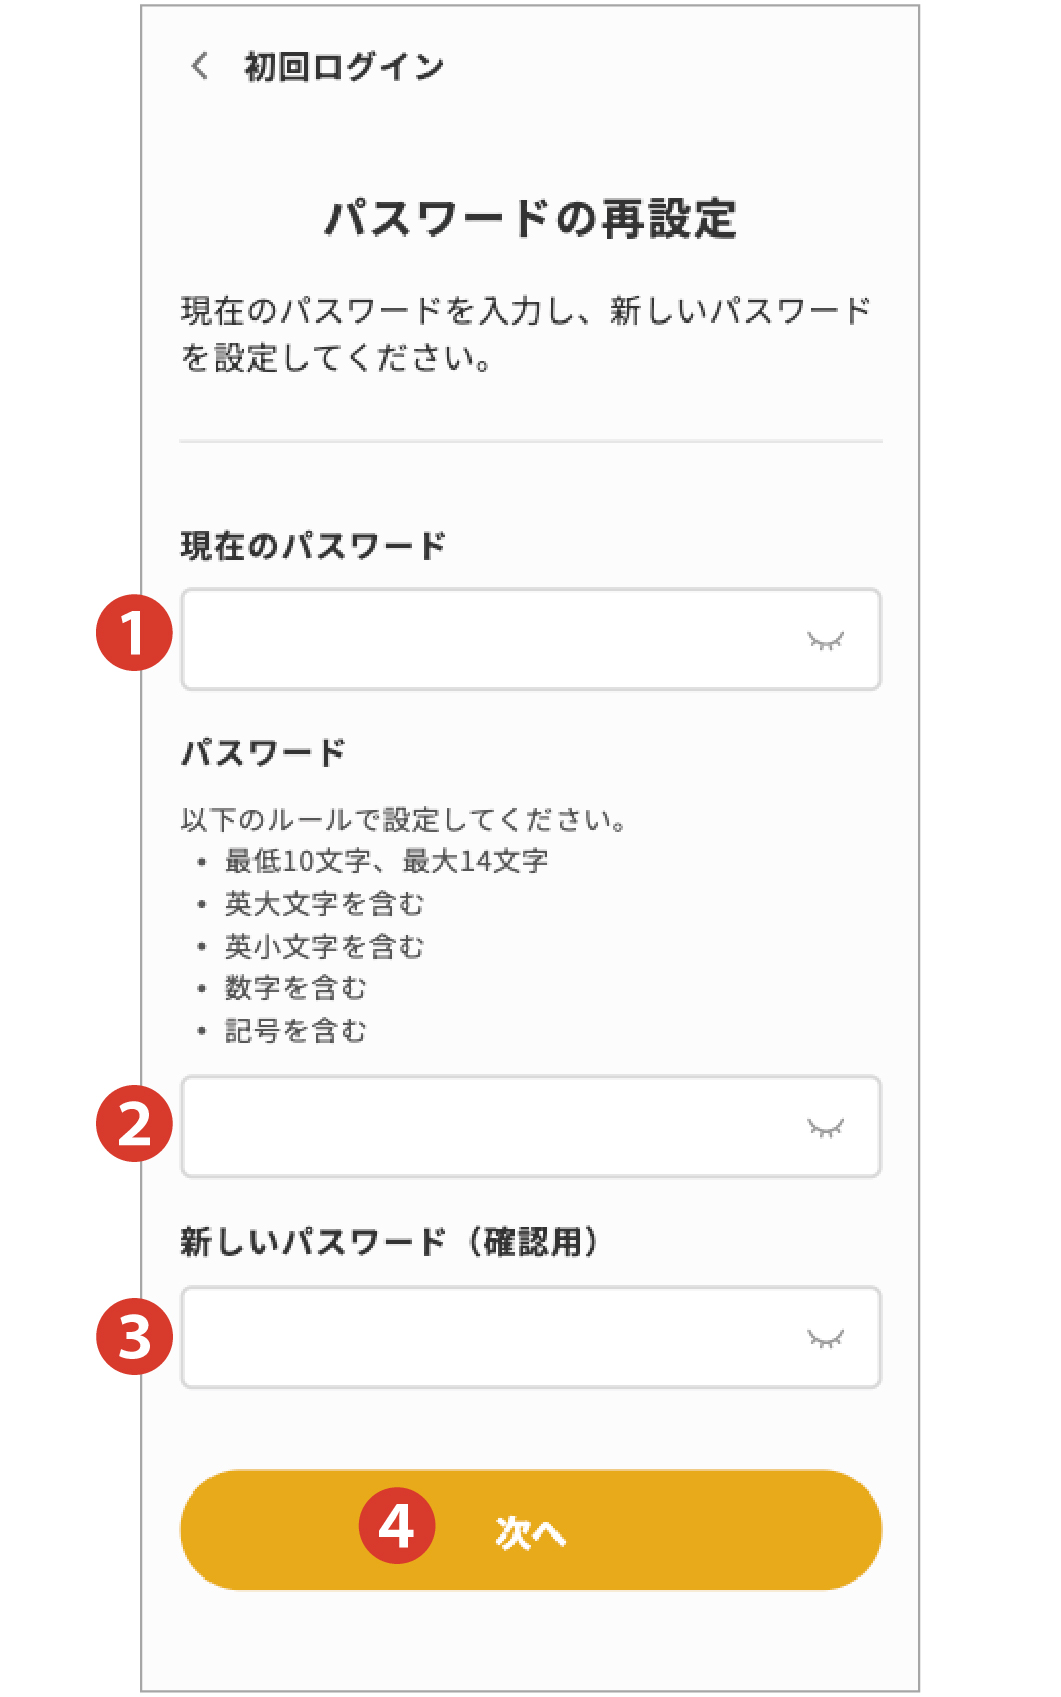
Task: Go back using the header chevron arrow
Action: pyautogui.click(x=200, y=67)
